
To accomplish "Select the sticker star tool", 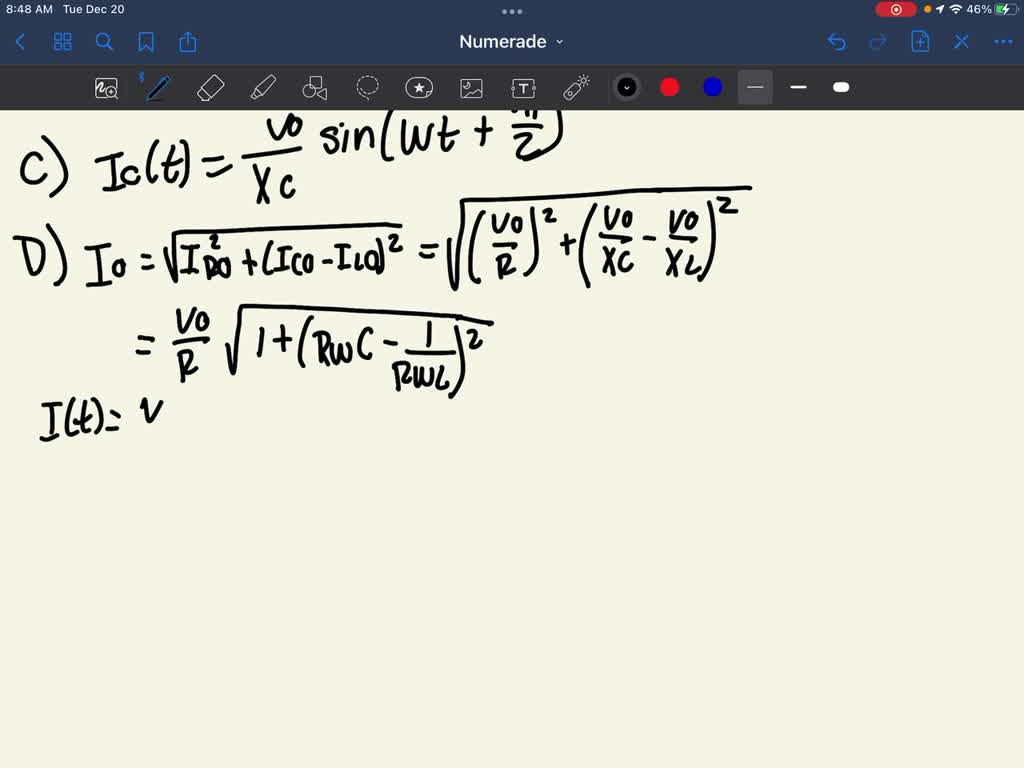I will tap(419, 87).
